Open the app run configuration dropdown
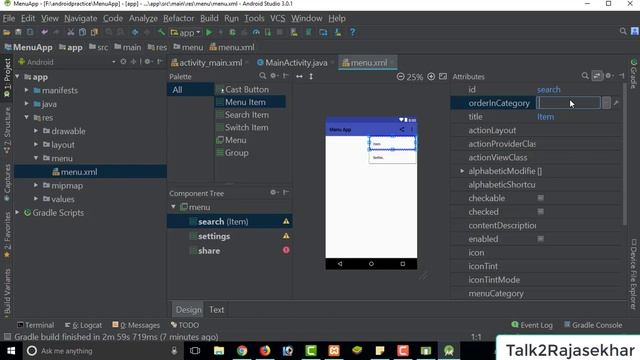 tap(186, 32)
